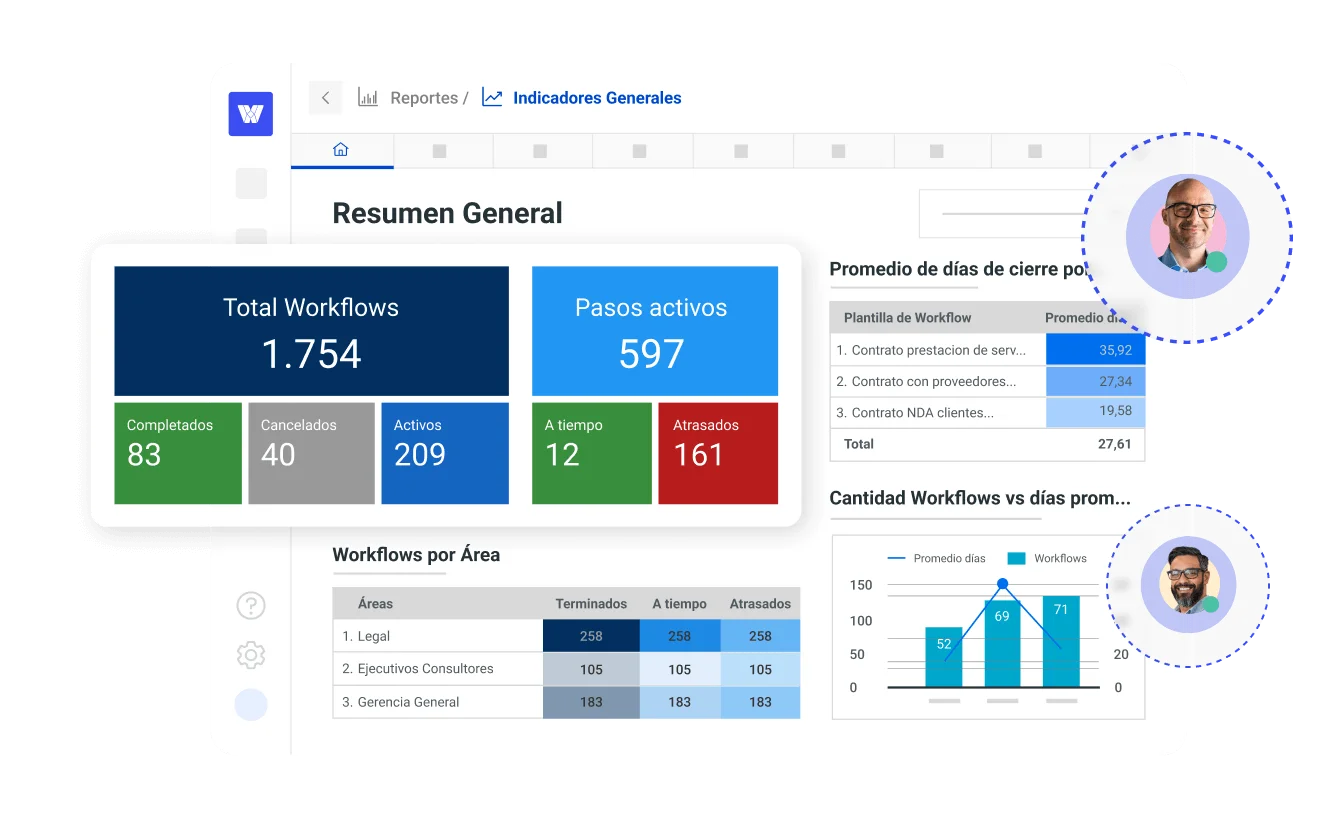The height and width of the screenshot is (834, 1344).
Task: Click the circular avatar at the sidebar bottom
Action: click(251, 705)
